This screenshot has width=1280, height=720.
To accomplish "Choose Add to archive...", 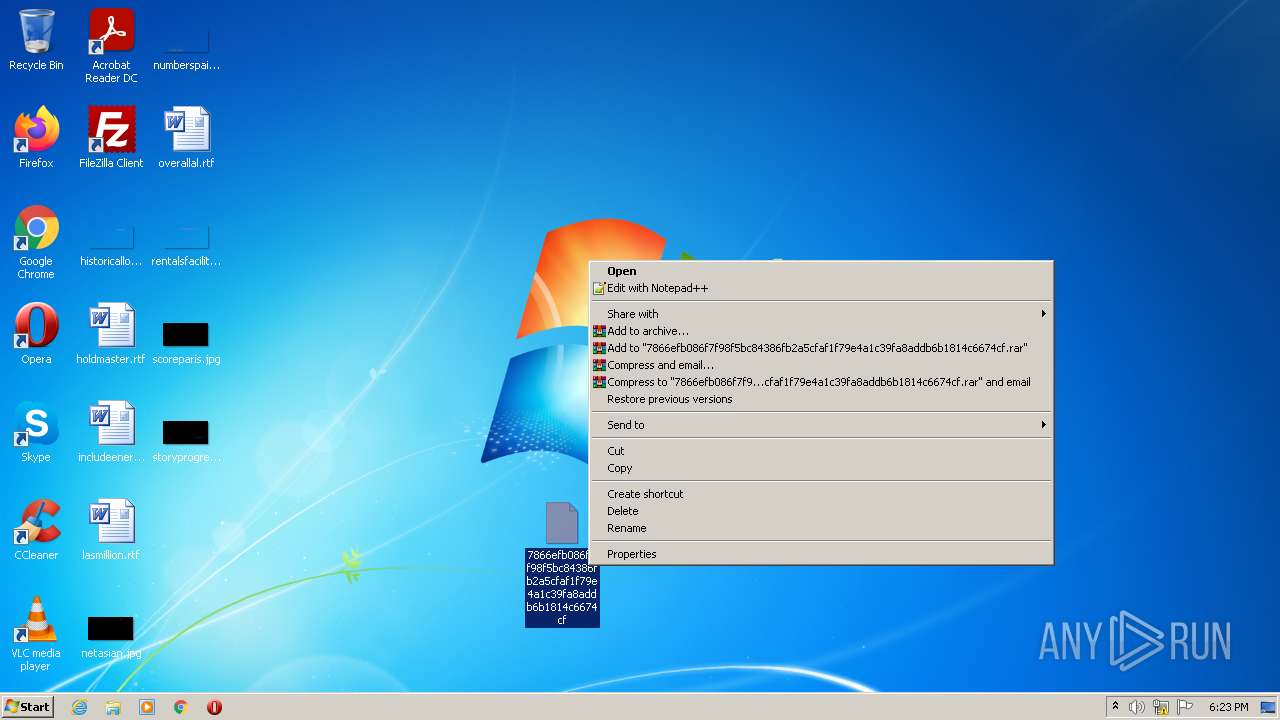I will point(821,331).
